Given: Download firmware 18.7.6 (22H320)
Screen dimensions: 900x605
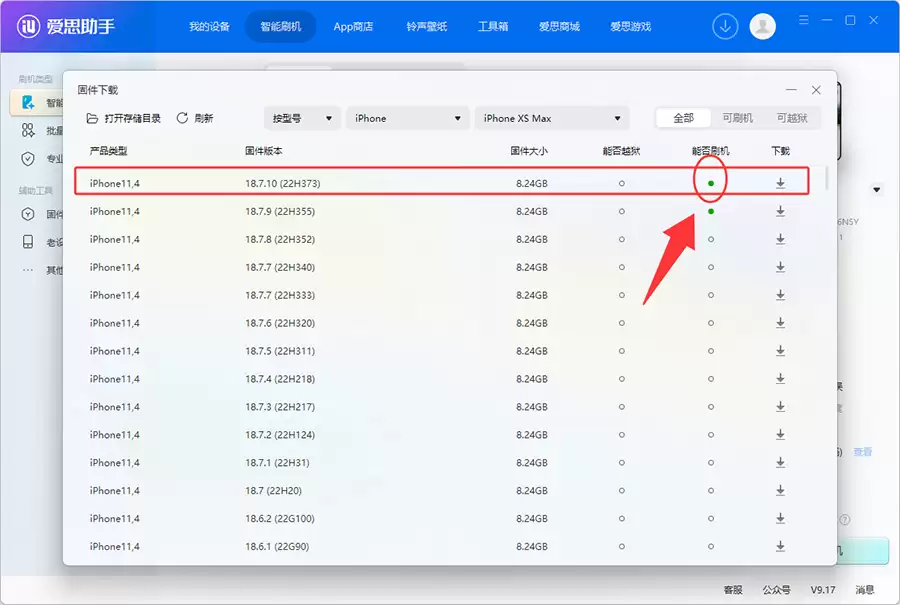Looking at the screenshot, I should coord(780,323).
